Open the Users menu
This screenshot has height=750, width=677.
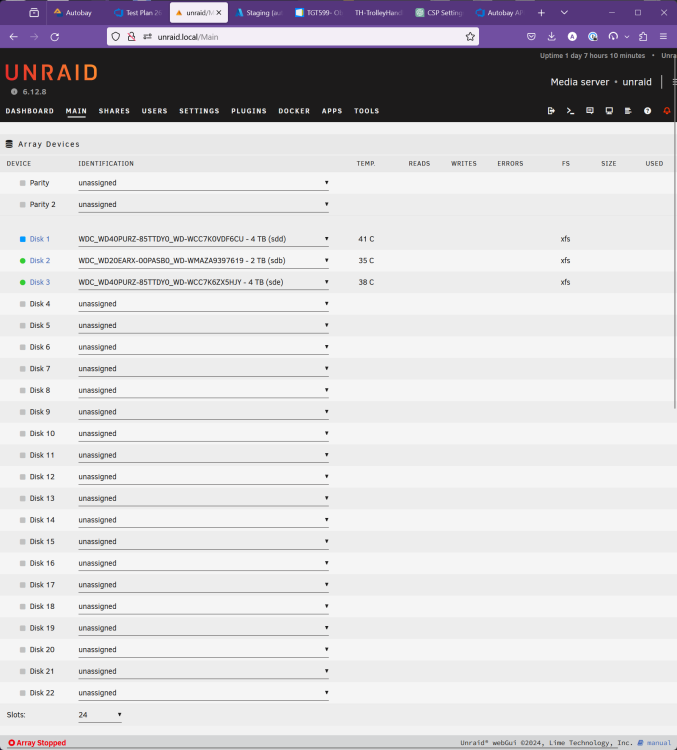pos(155,111)
